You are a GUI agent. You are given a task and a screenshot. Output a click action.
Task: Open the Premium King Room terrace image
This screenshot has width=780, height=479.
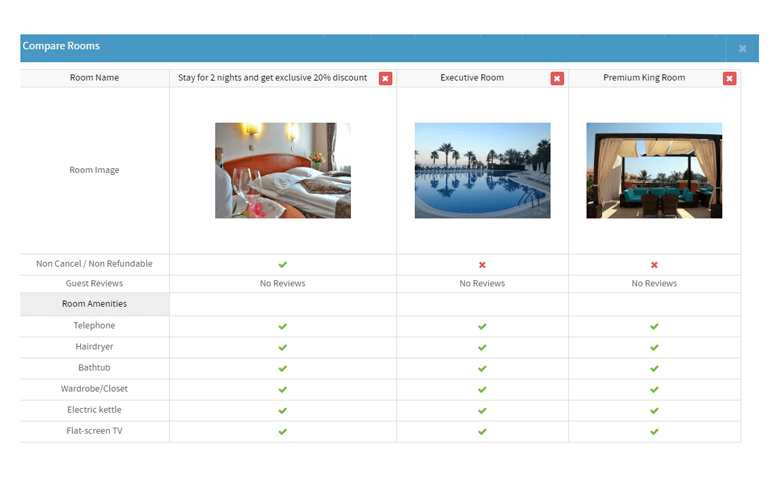654,170
